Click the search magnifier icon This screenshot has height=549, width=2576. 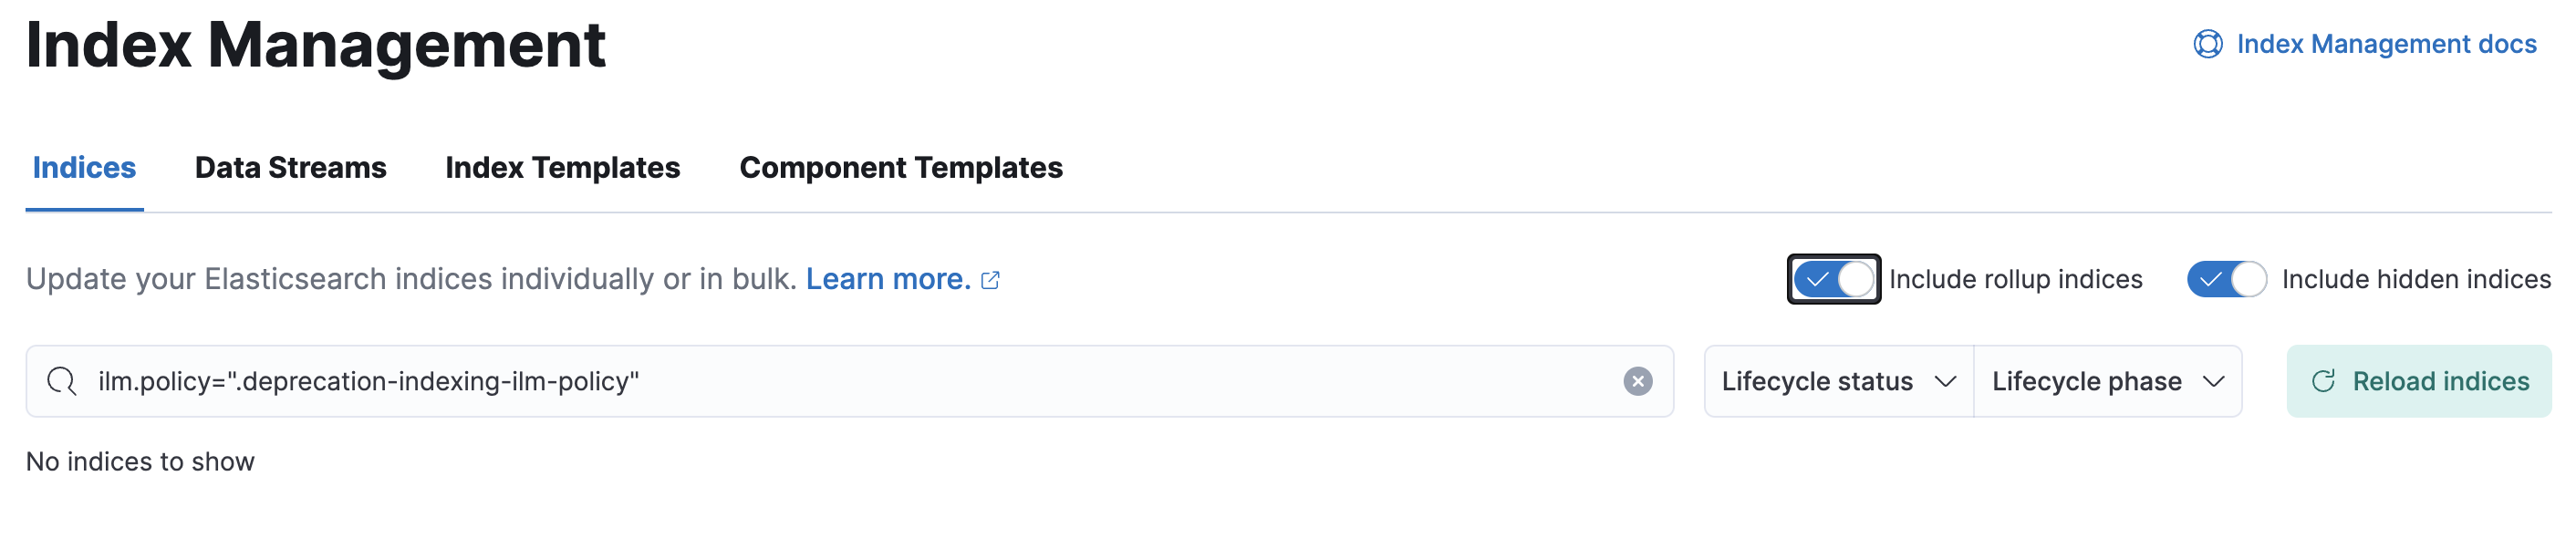62,381
